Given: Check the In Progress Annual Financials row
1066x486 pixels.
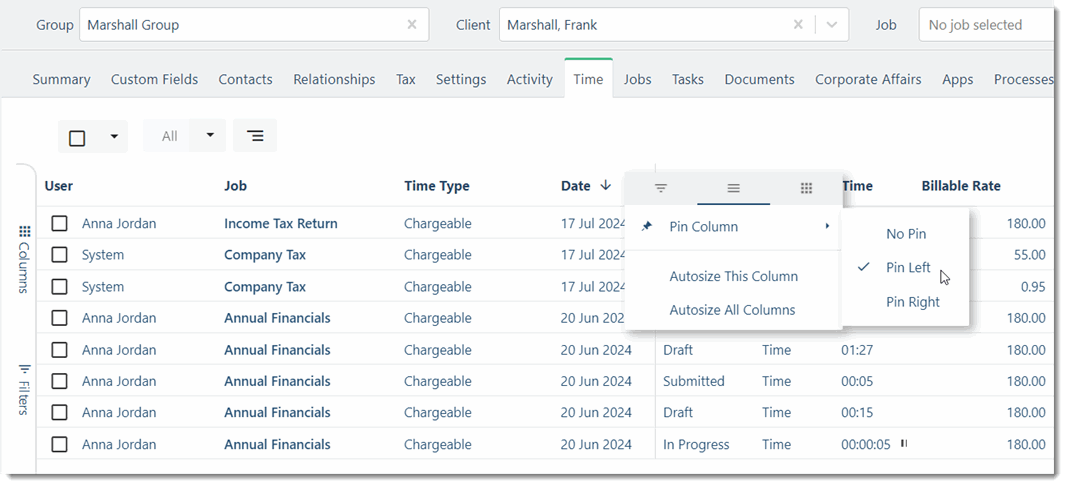Looking at the screenshot, I should pyautogui.click(x=60, y=445).
